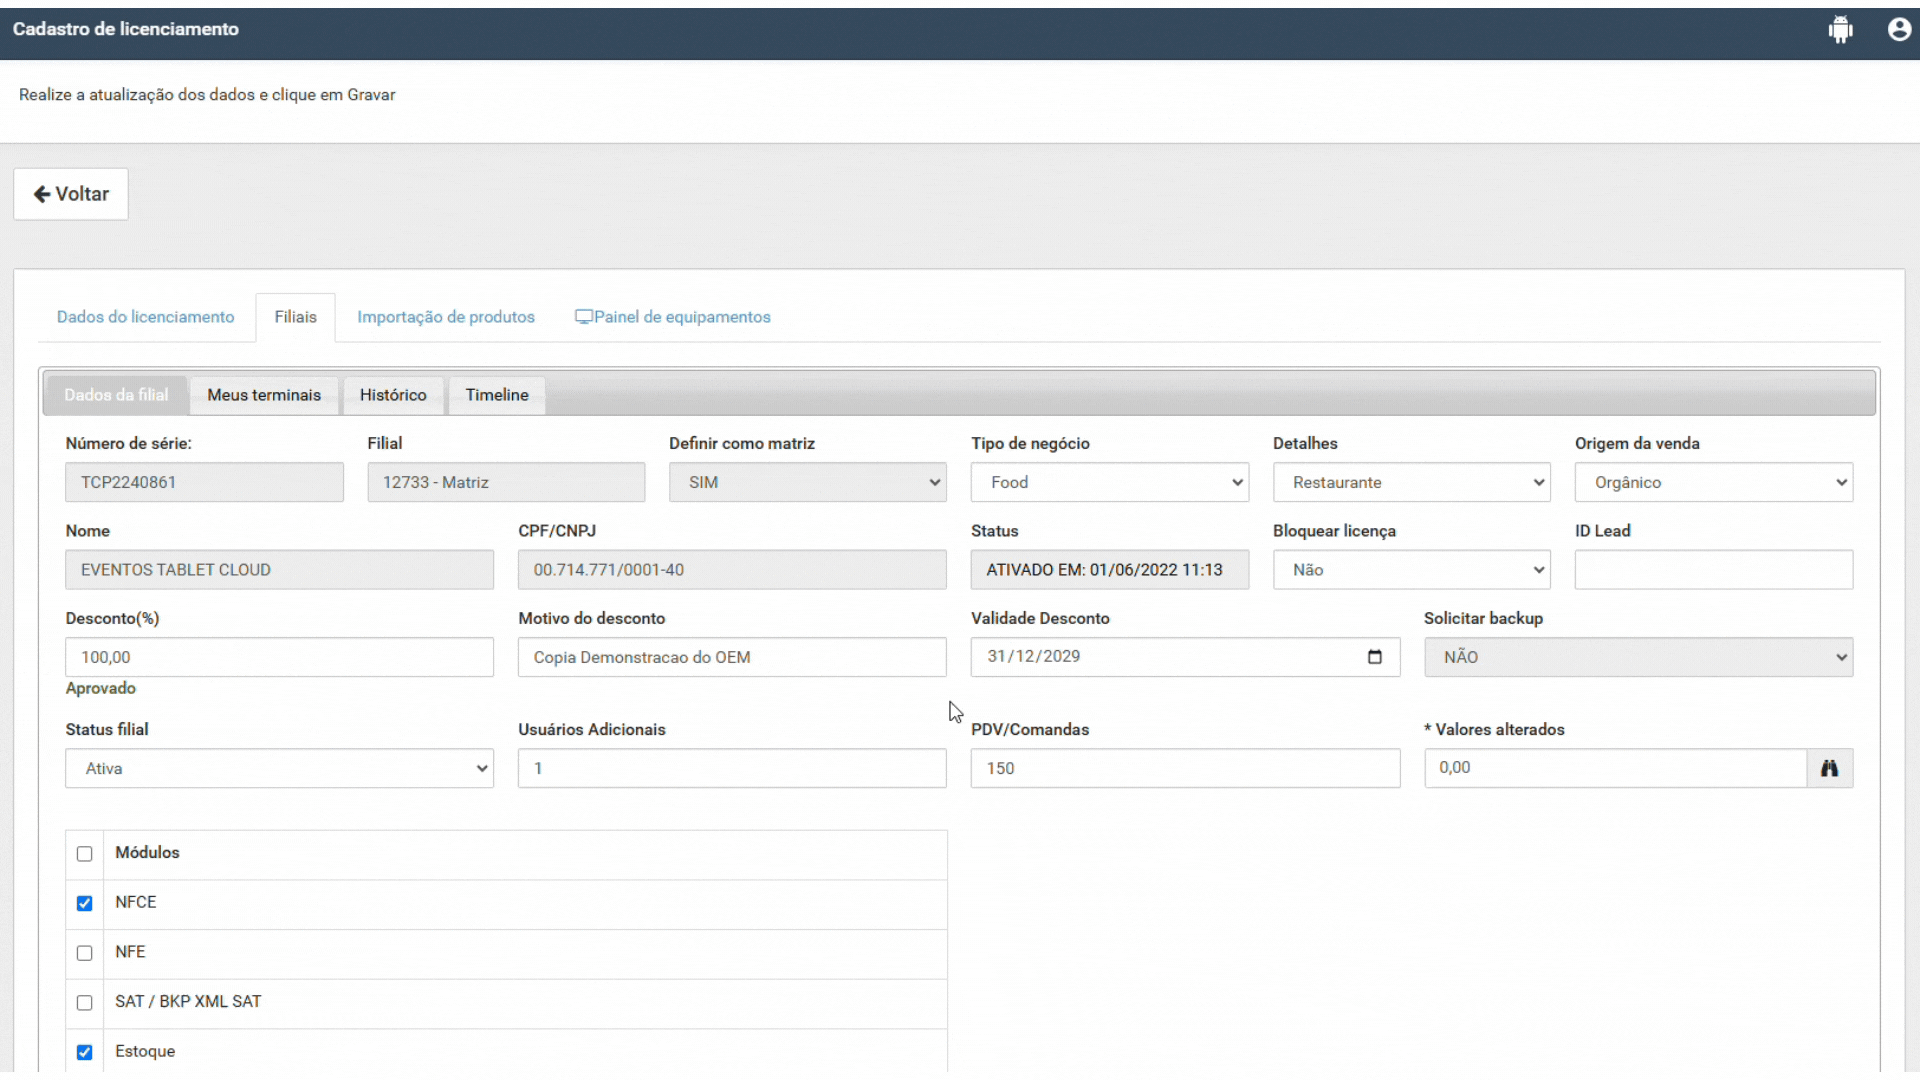Open the Origem da venda dropdown
This screenshot has height=1080, width=1920.
(x=1713, y=482)
